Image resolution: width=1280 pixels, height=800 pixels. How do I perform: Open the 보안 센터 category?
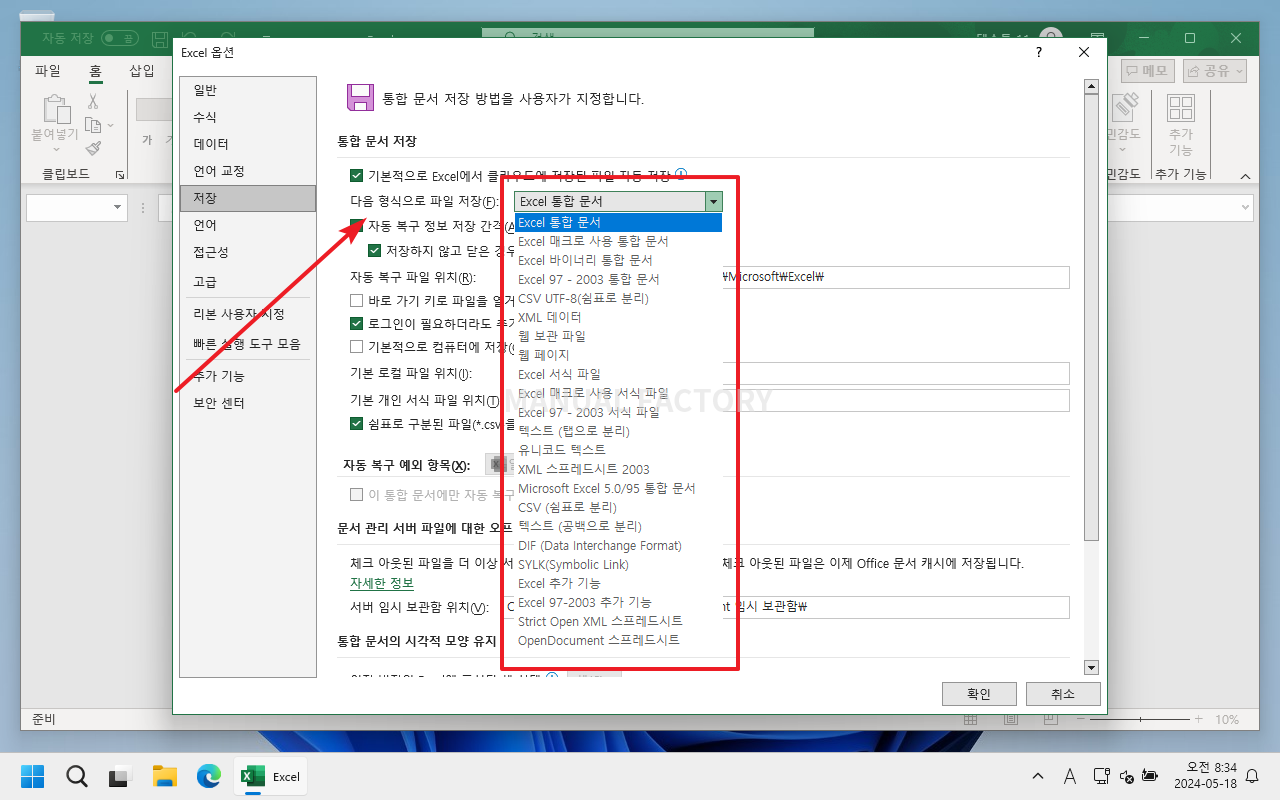click(x=248, y=403)
